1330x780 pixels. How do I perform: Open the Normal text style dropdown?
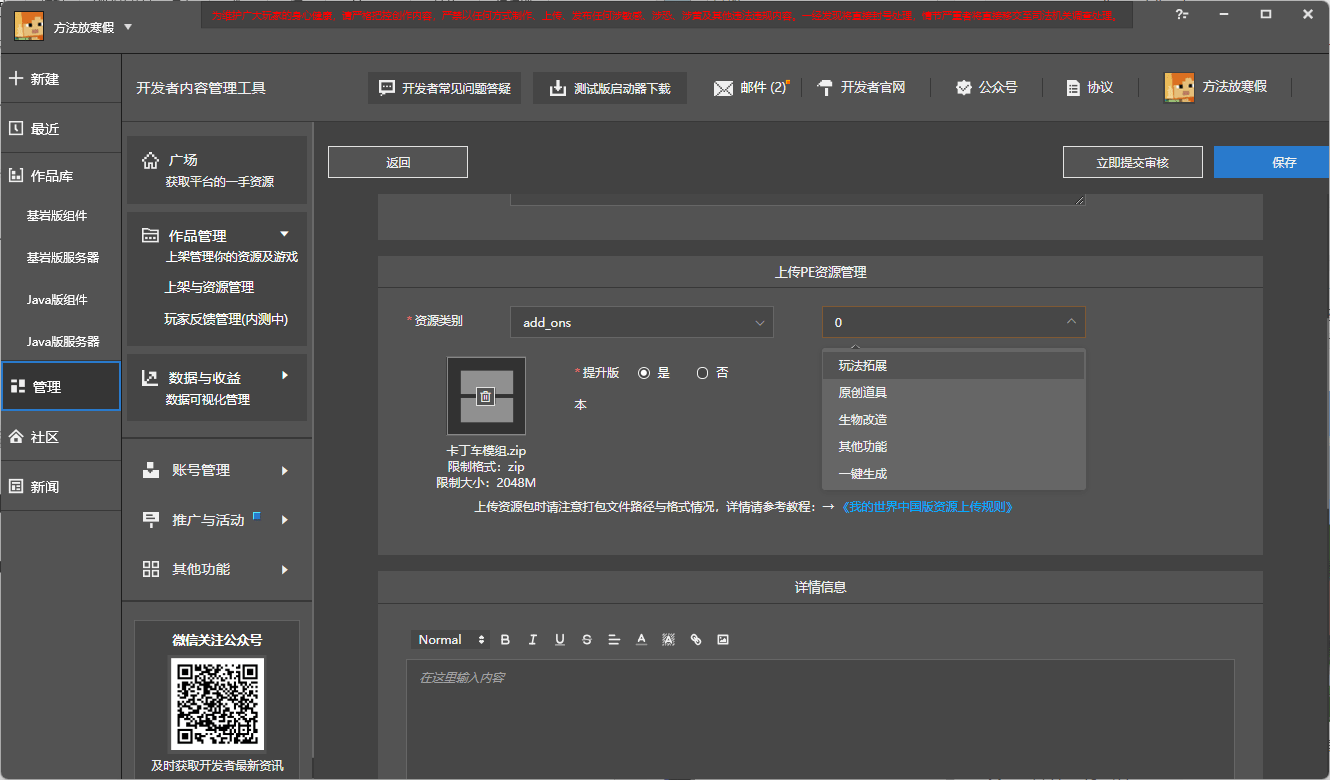pos(452,640)
